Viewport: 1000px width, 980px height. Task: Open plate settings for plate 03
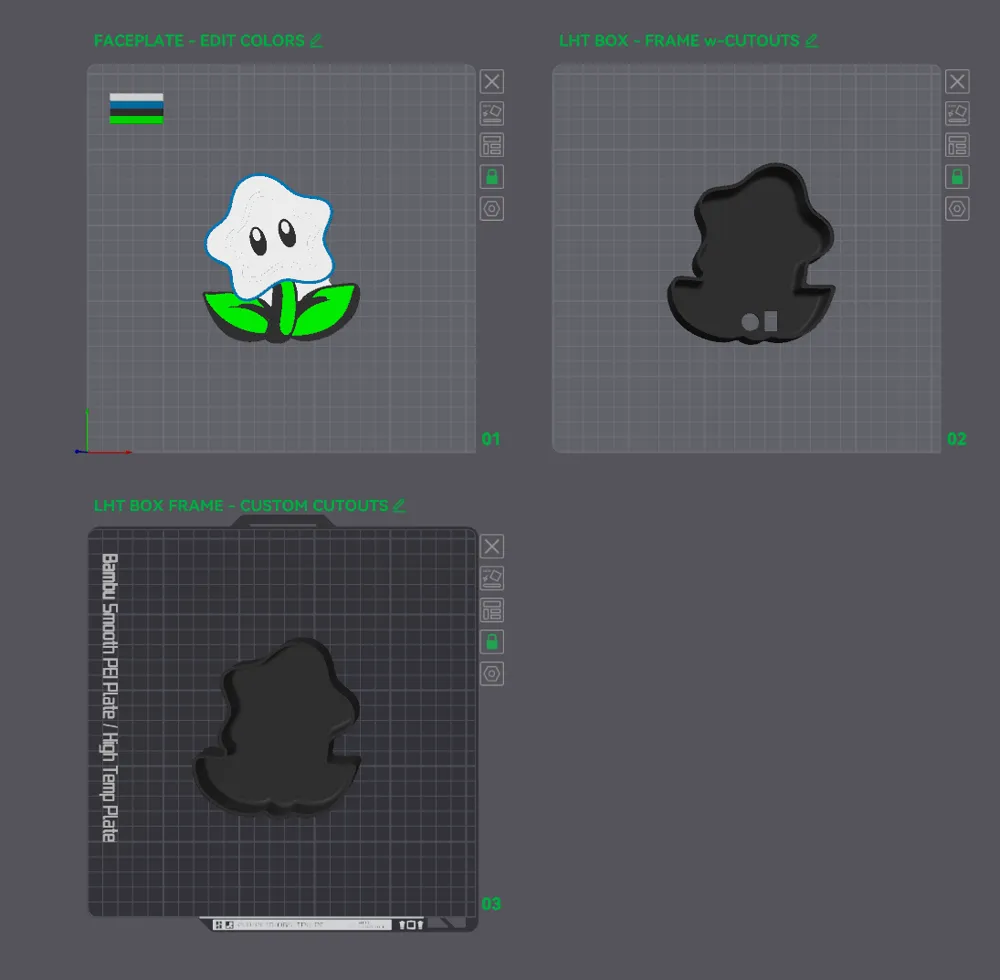pos(492,673)
